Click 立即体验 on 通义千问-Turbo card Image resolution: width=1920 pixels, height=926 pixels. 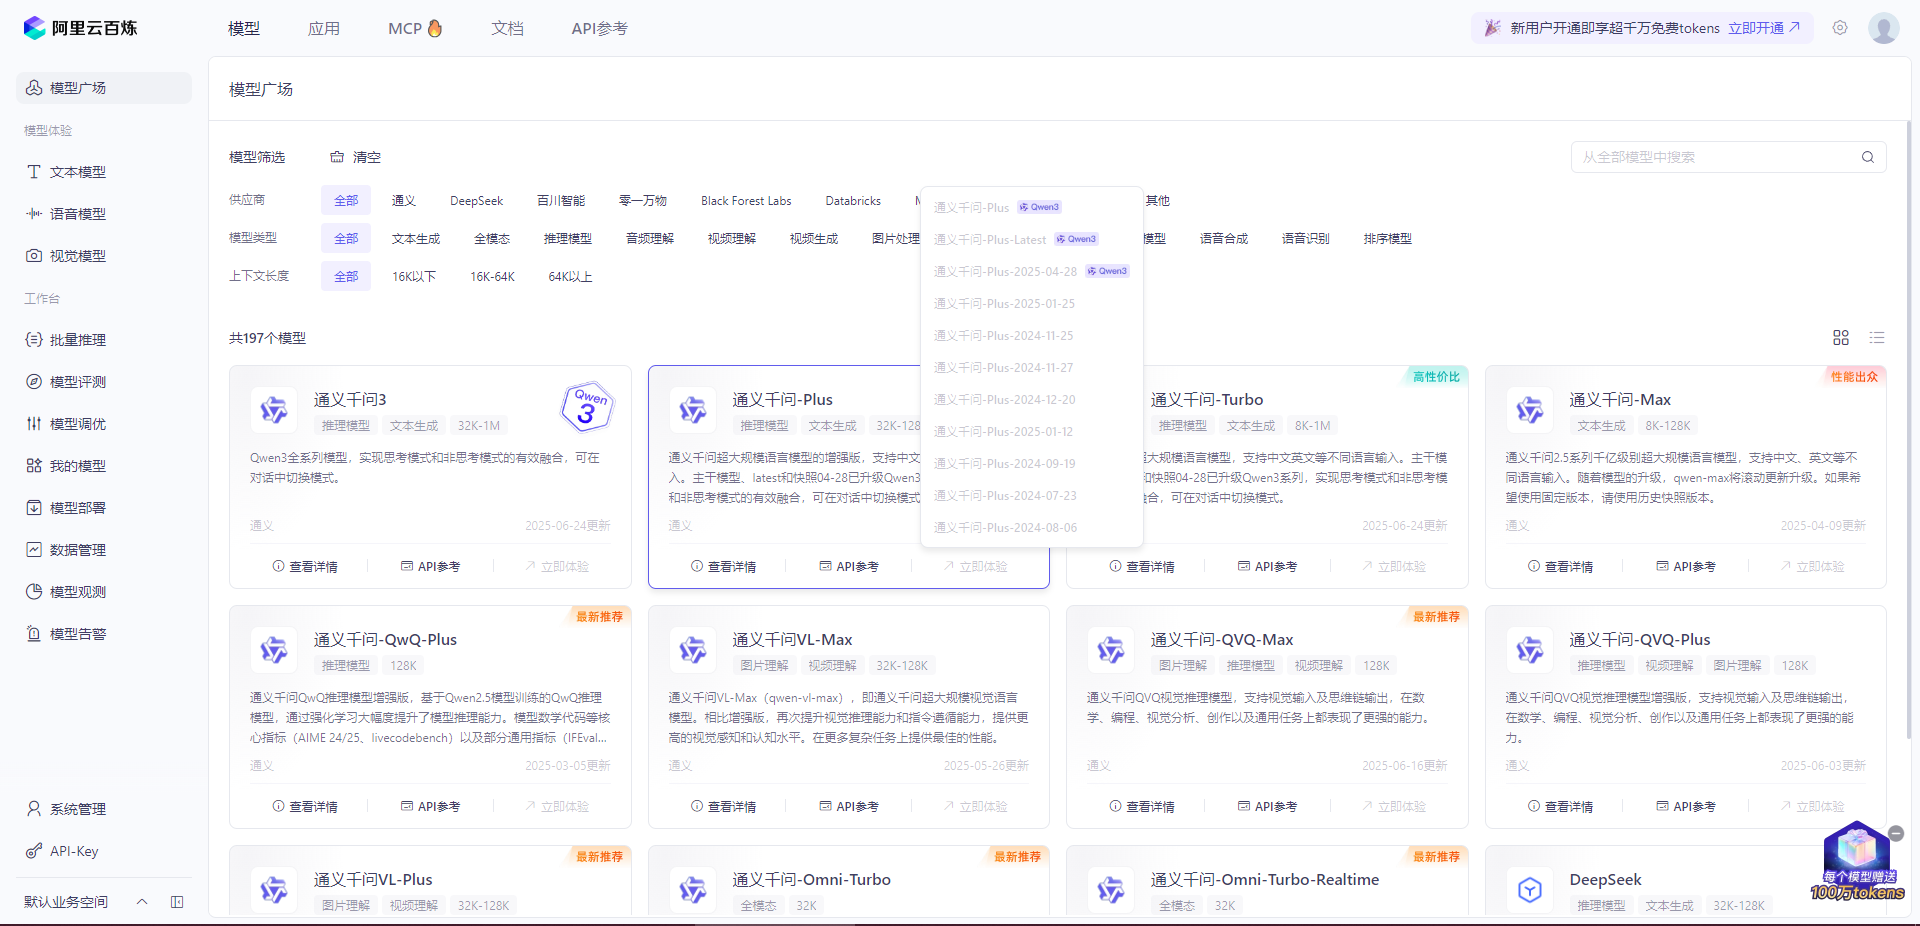tap(1393, 567)
